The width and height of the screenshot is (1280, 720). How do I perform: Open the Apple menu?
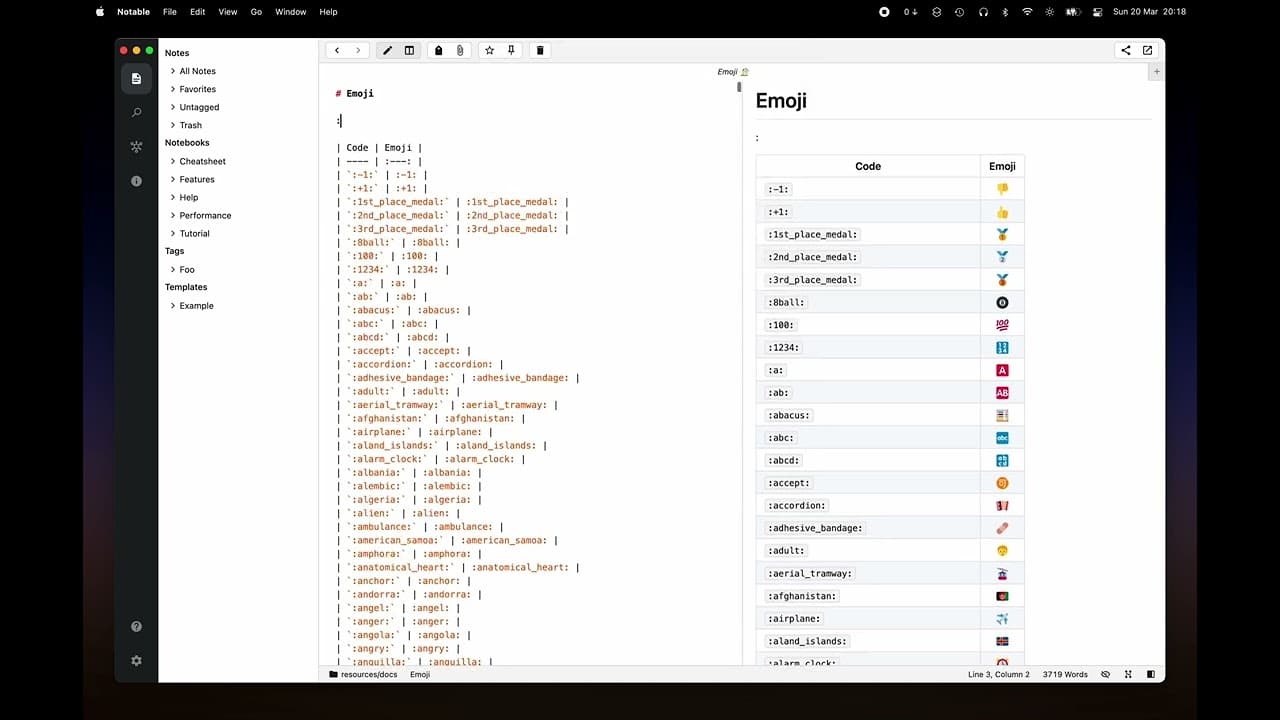100,12
